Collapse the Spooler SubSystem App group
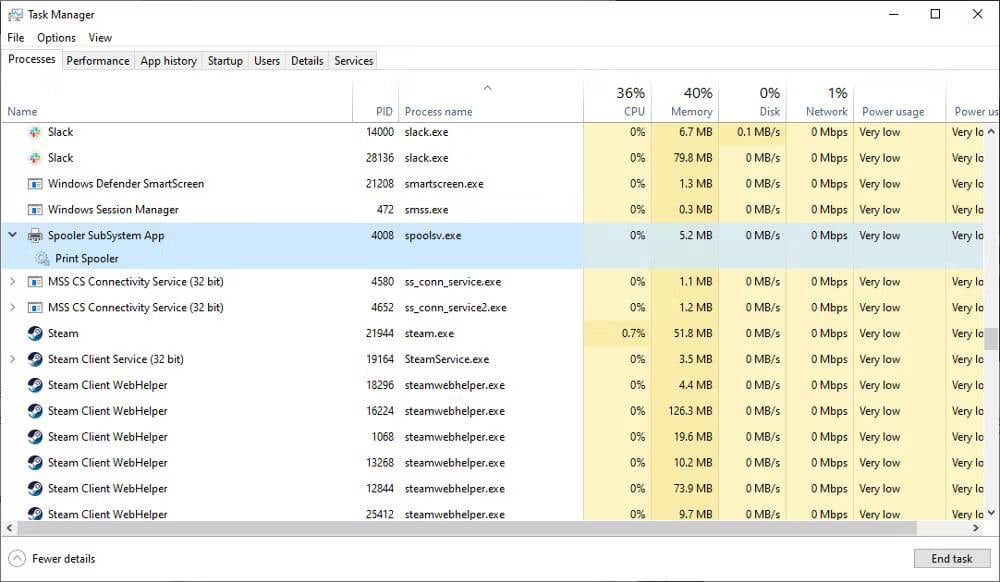The image size is (1000, 582). (x=11, y=235)
